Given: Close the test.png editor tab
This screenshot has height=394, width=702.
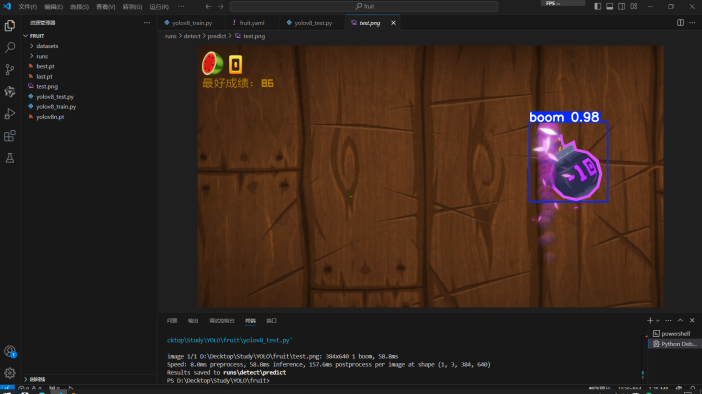Looking at the screenshot, I should point(393,23).
